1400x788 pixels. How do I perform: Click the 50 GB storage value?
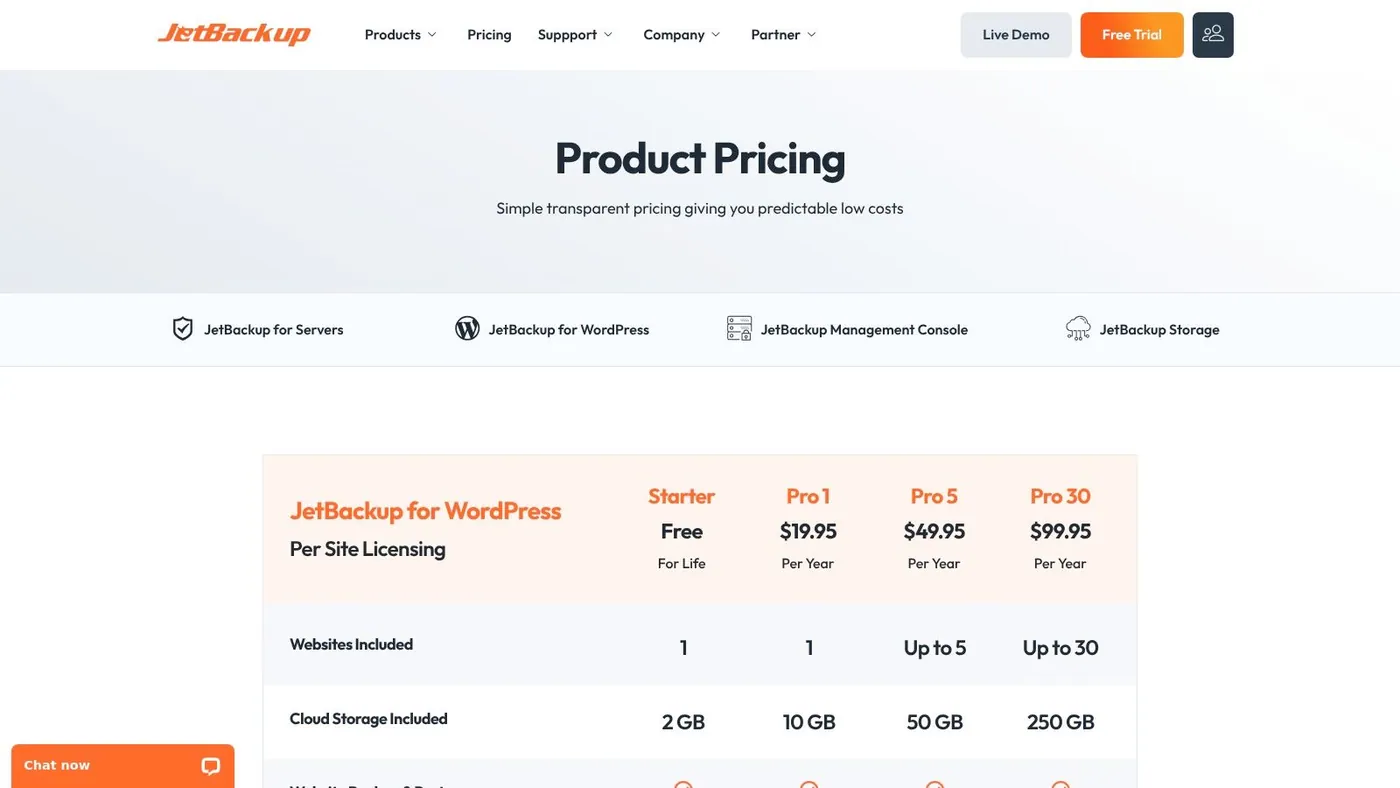point(934,722)
